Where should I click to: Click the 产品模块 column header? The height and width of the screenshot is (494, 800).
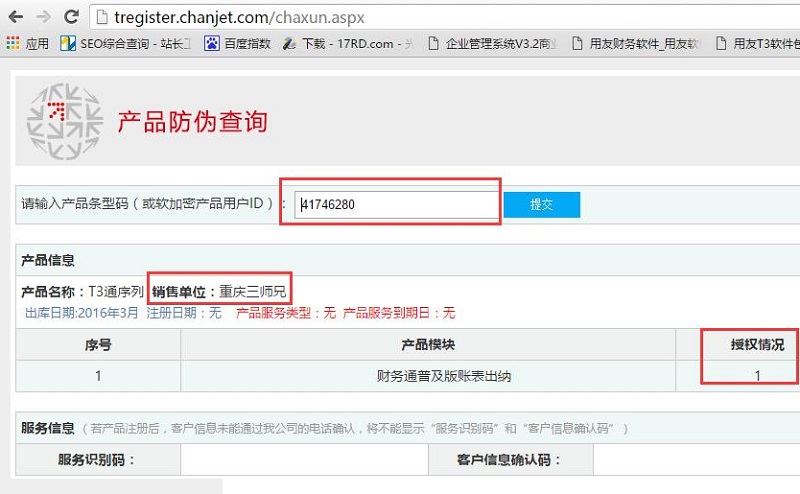click(x=428, y=345)
